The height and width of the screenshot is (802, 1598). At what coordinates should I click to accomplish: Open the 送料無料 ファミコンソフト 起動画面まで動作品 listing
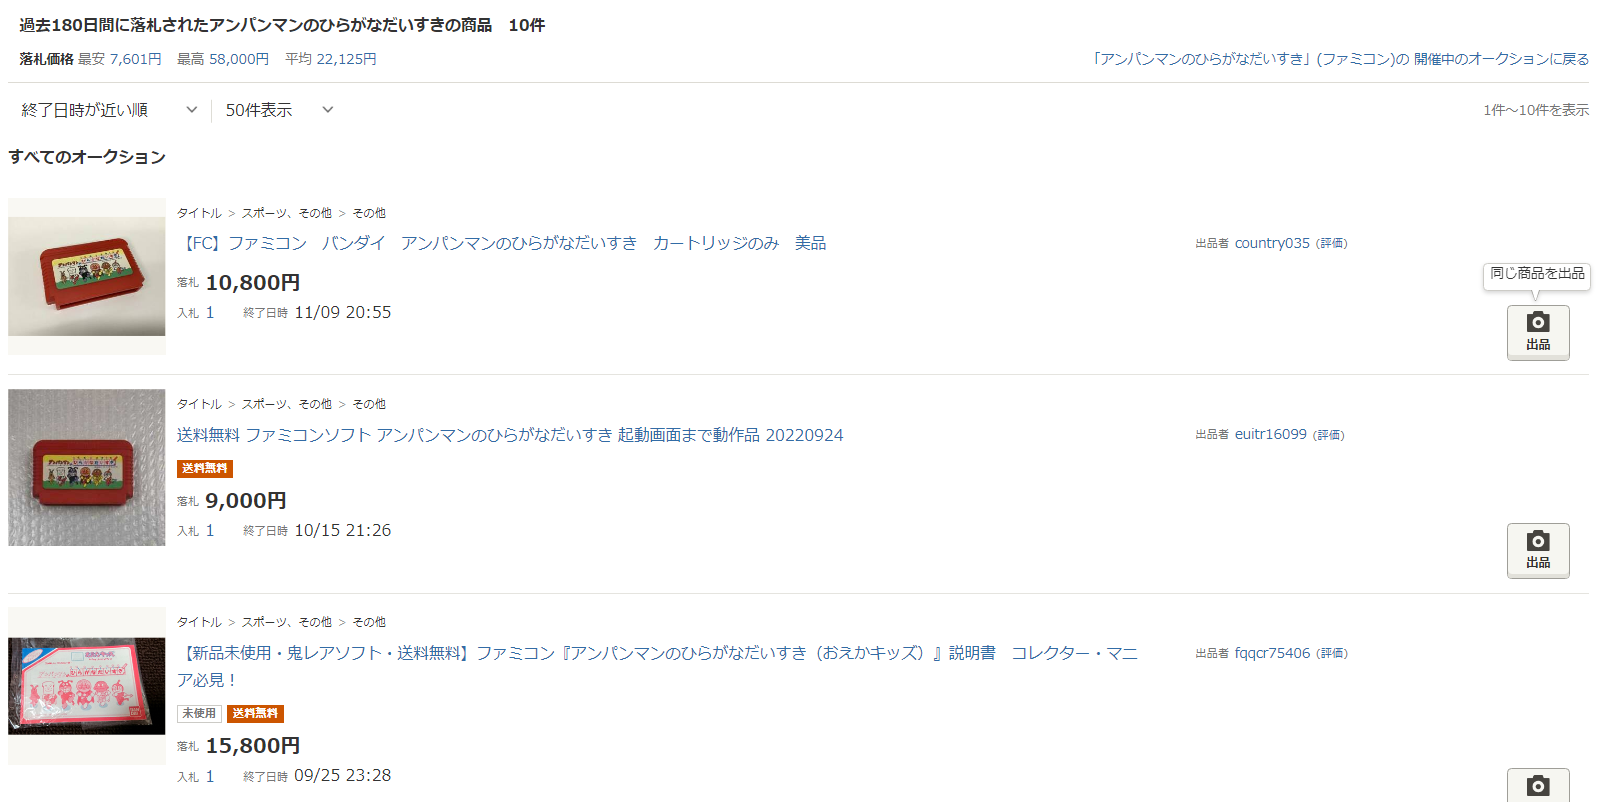click(510, 435)
